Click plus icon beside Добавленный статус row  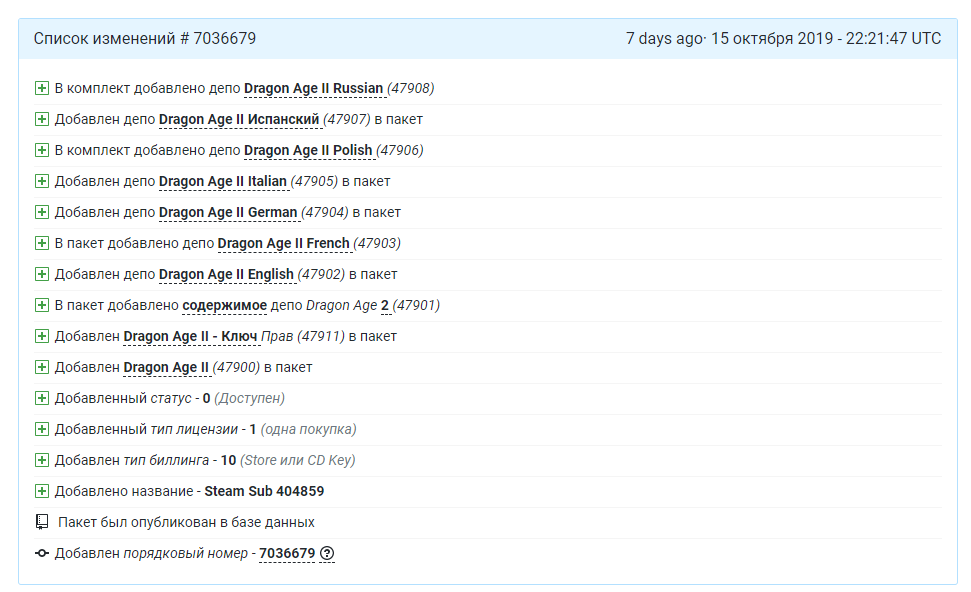[x=41, y=398]
